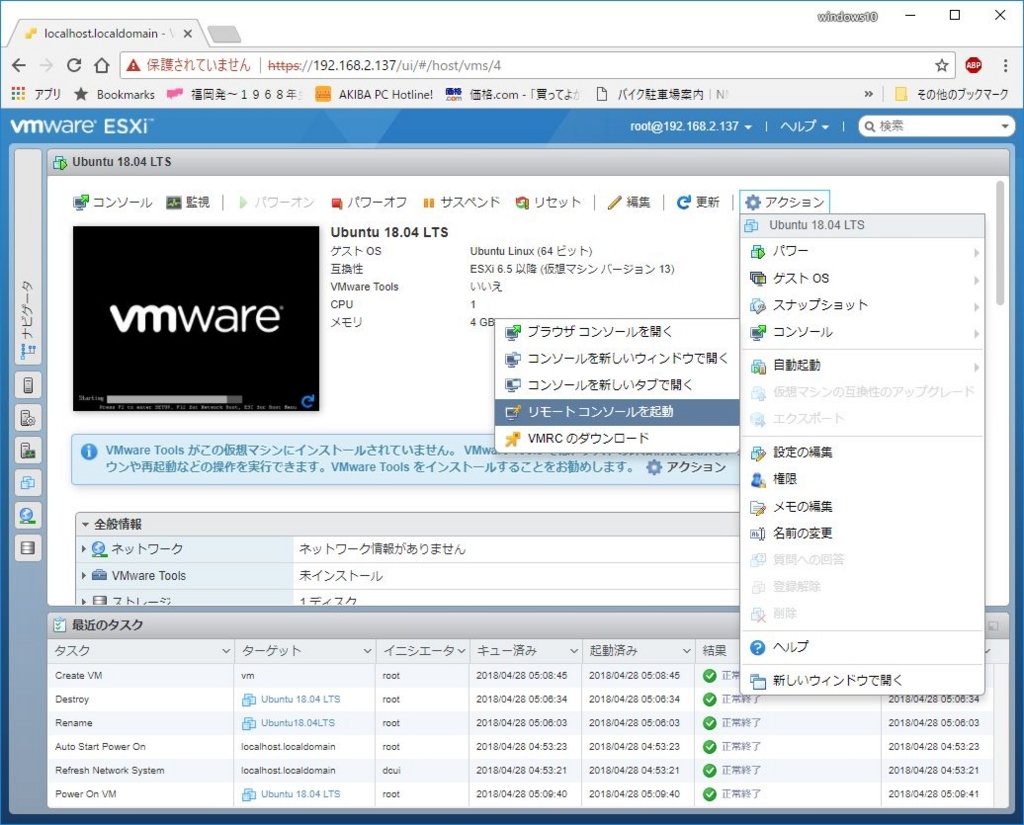
Task: Select VMRC のダウンロード entry
Action: [617, 438]
